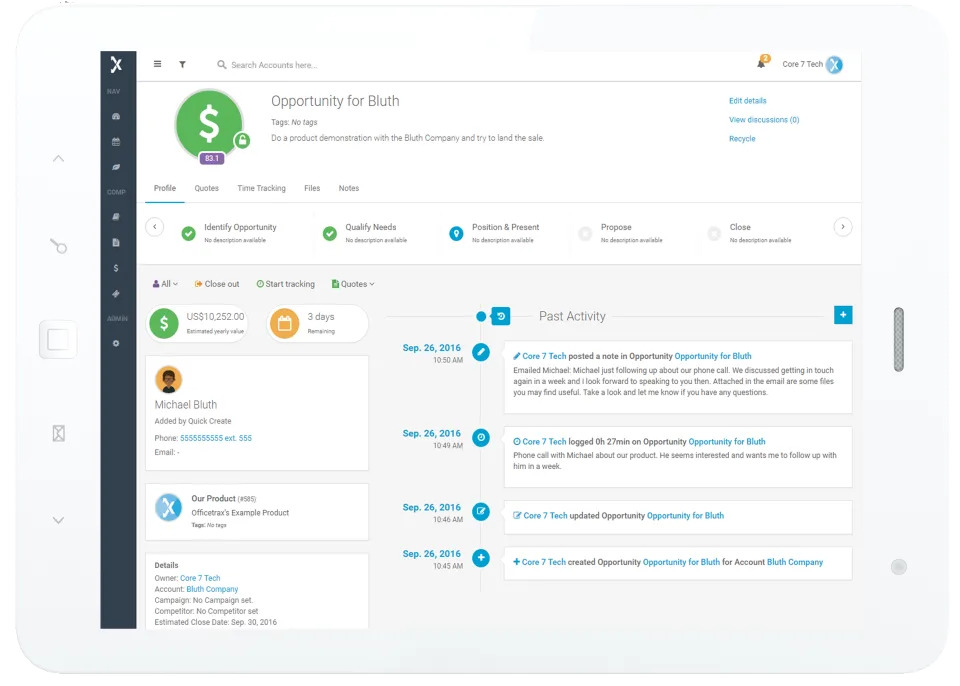Click the ticket icon in sidebar
Screen dimensions: 960x686
pos(116,294)
